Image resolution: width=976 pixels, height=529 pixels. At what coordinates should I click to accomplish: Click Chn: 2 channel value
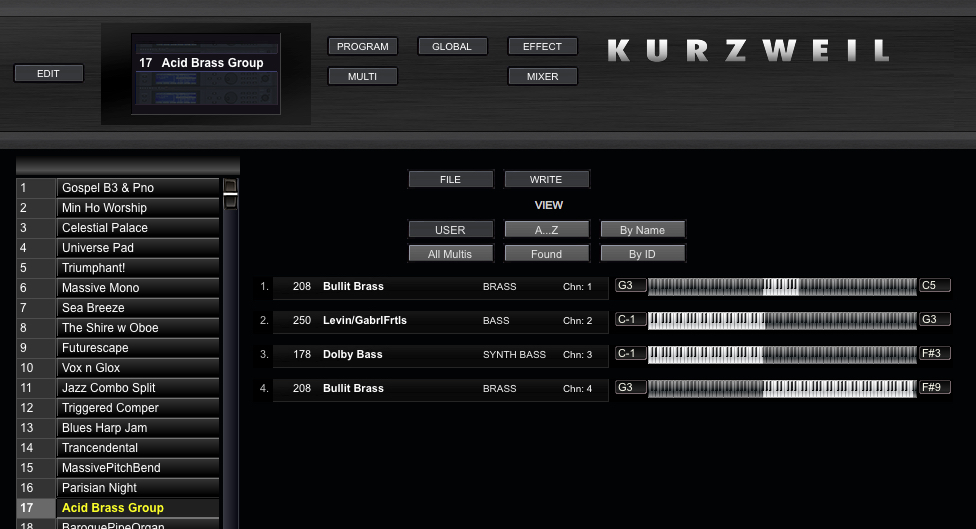[x=578, y=321]
